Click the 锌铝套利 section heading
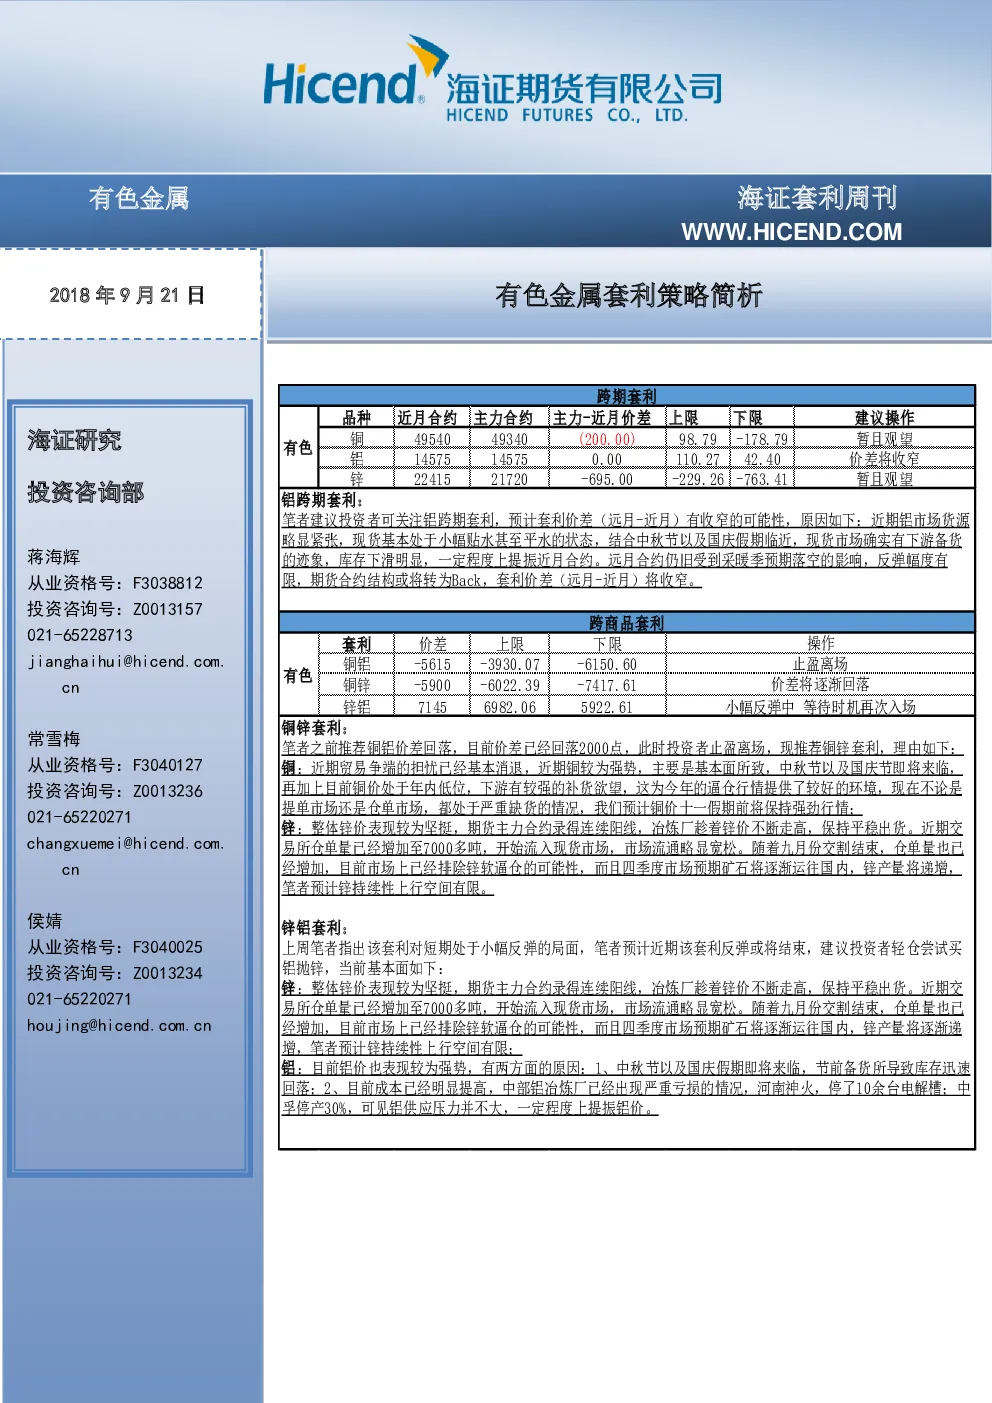 pyautogui.click(x=315, y=927)
